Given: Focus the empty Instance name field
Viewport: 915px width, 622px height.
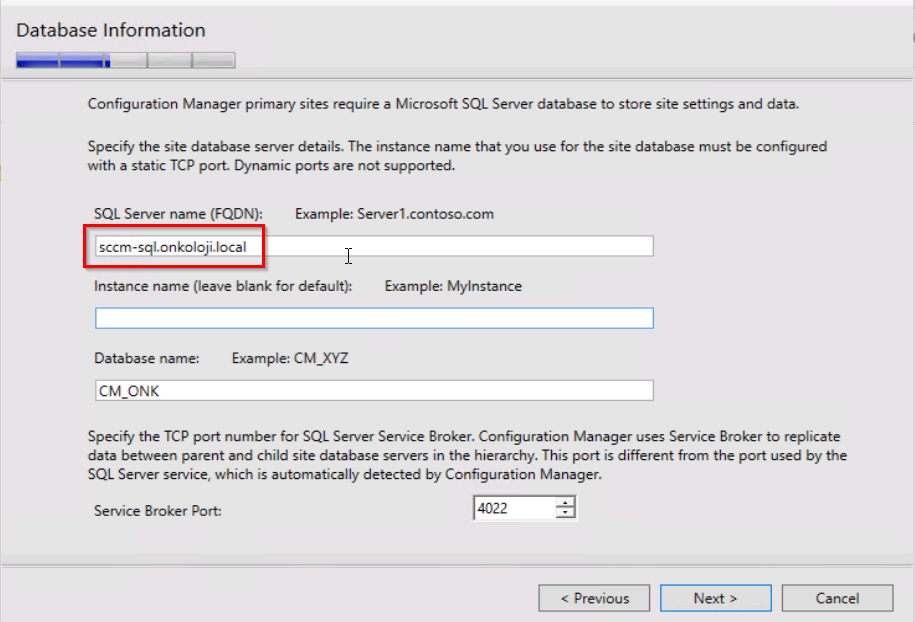Looking at the screenshot, I should (x=374, y=318).
